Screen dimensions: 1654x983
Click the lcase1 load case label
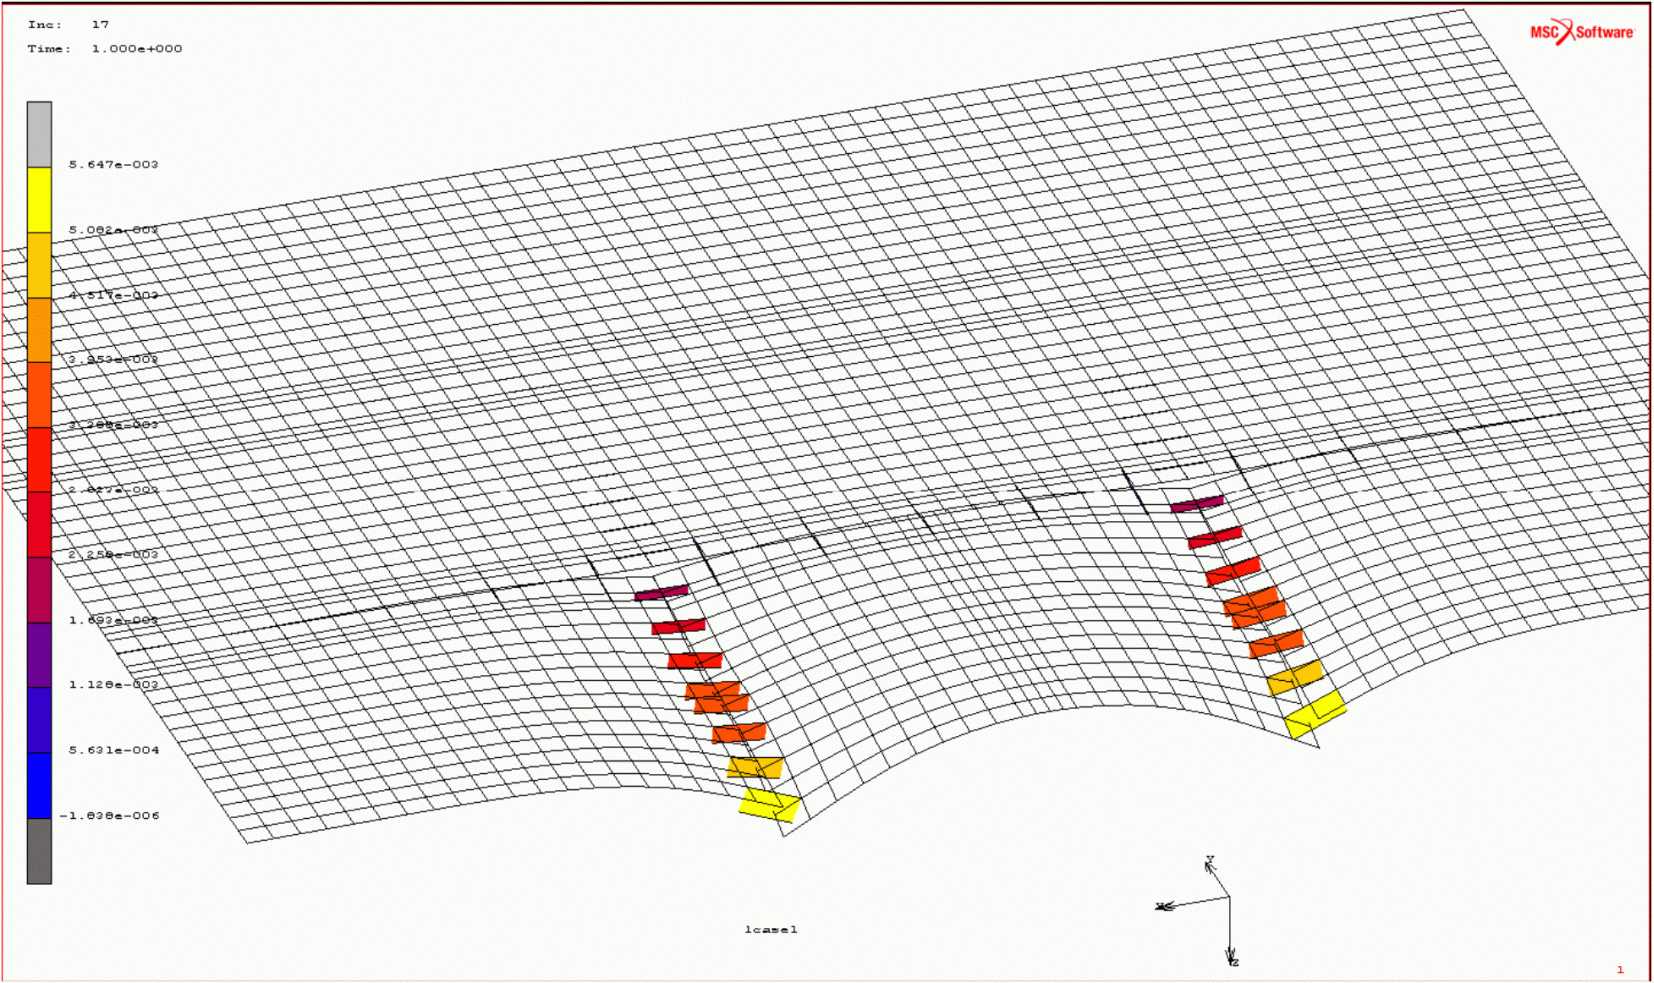(x=770, y=930)
